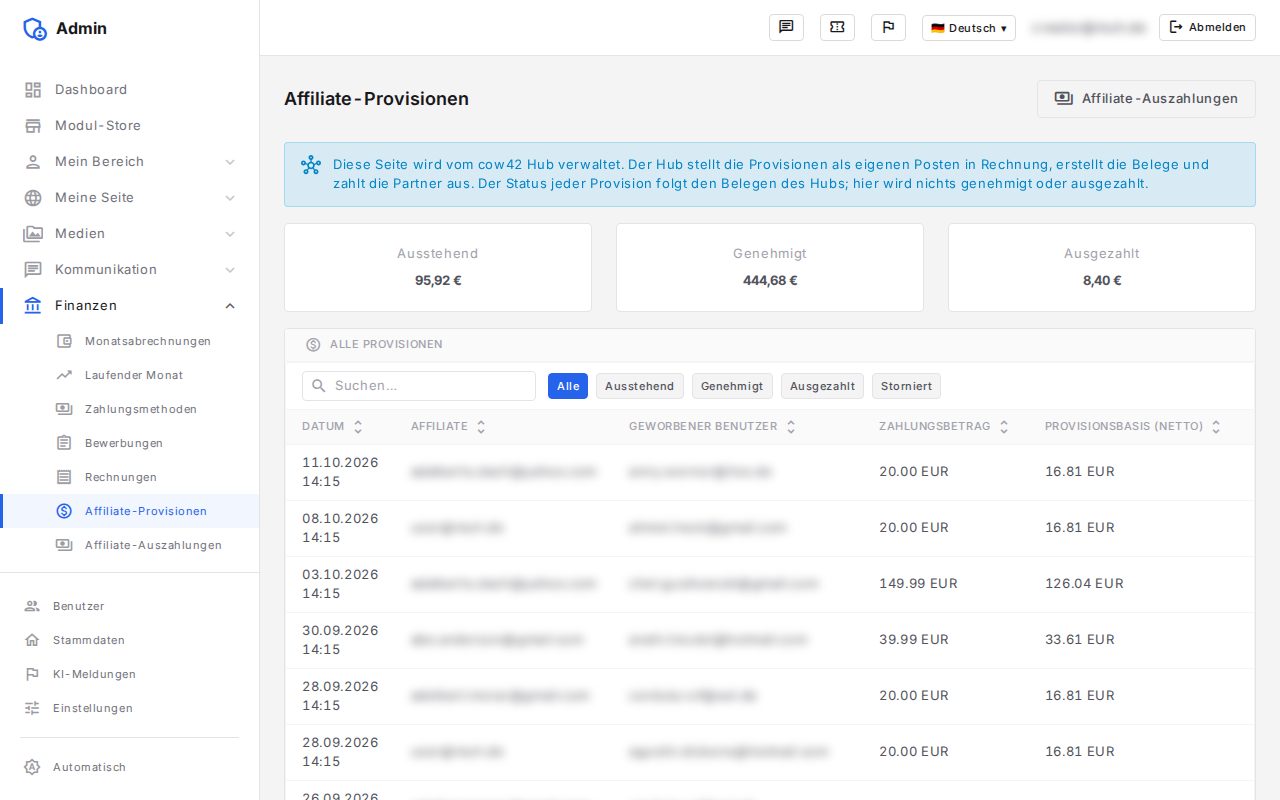
Task: Open Affiliate-Auszahlungen in the sidebar
Action: click(x=130, y=545)
